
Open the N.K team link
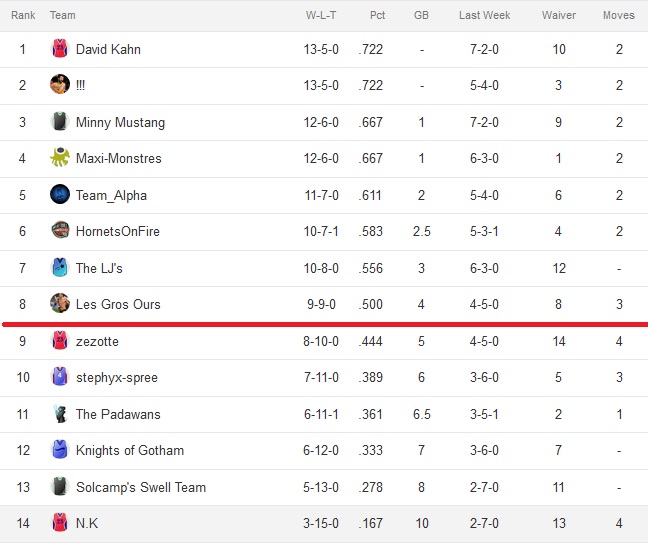click(87, 524)
